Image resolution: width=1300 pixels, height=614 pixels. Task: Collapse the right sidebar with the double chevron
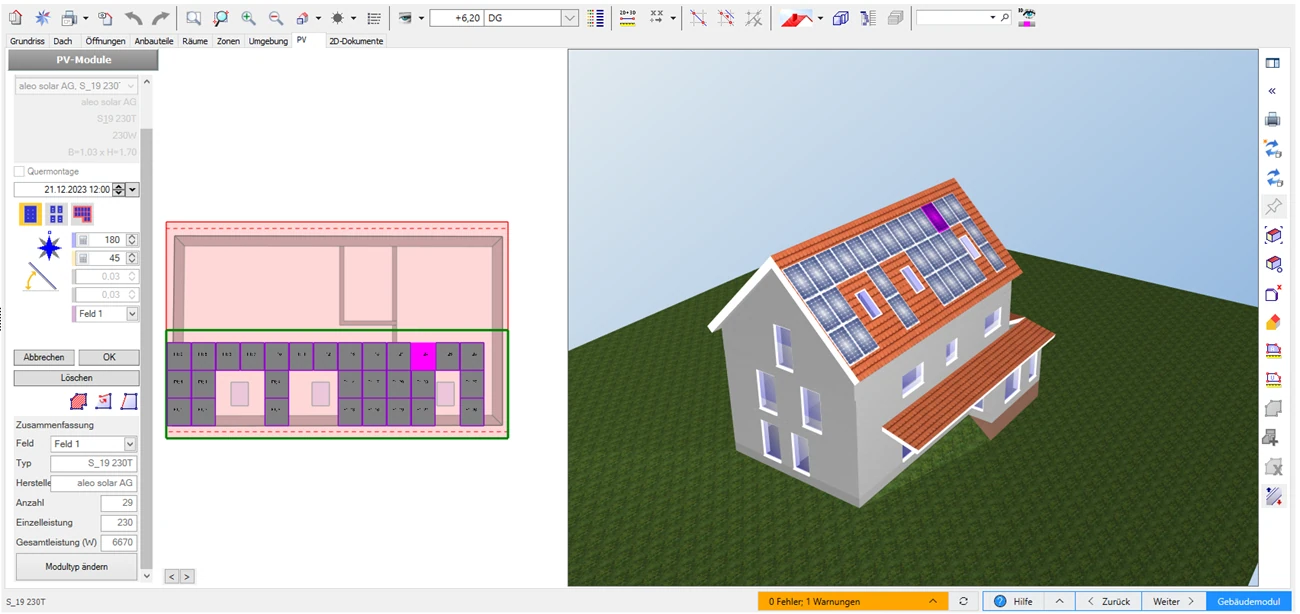click(x=1272, y=91)
